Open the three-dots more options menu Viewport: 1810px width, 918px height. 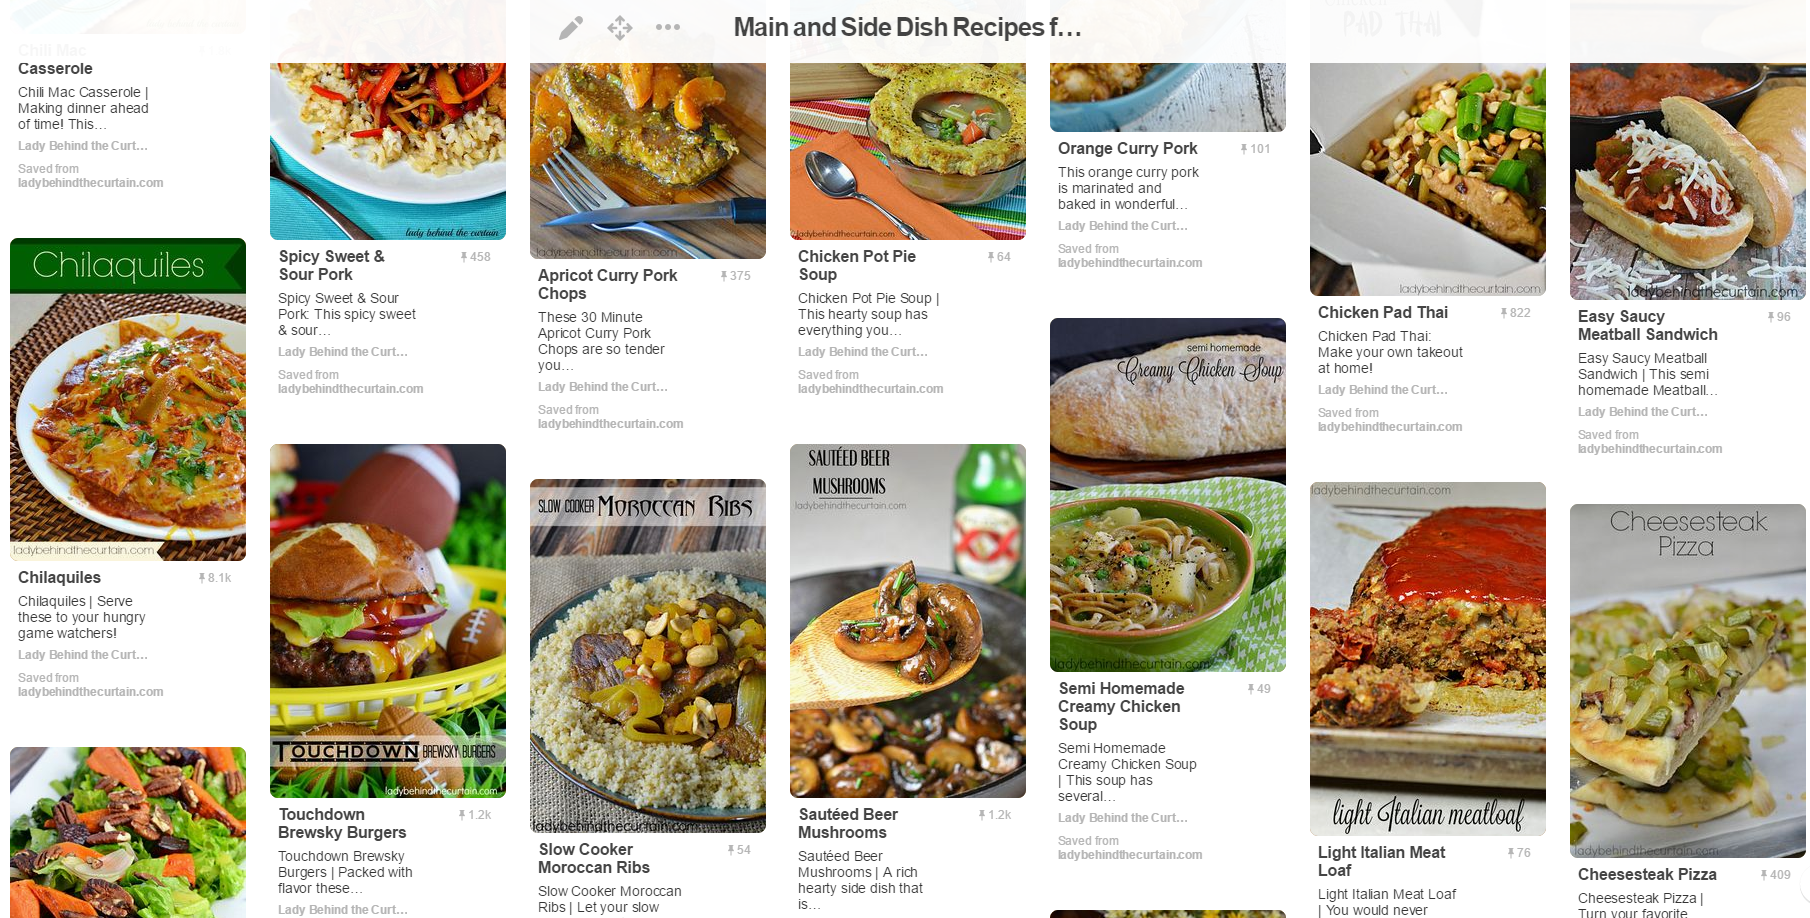[x=668, y=28]
